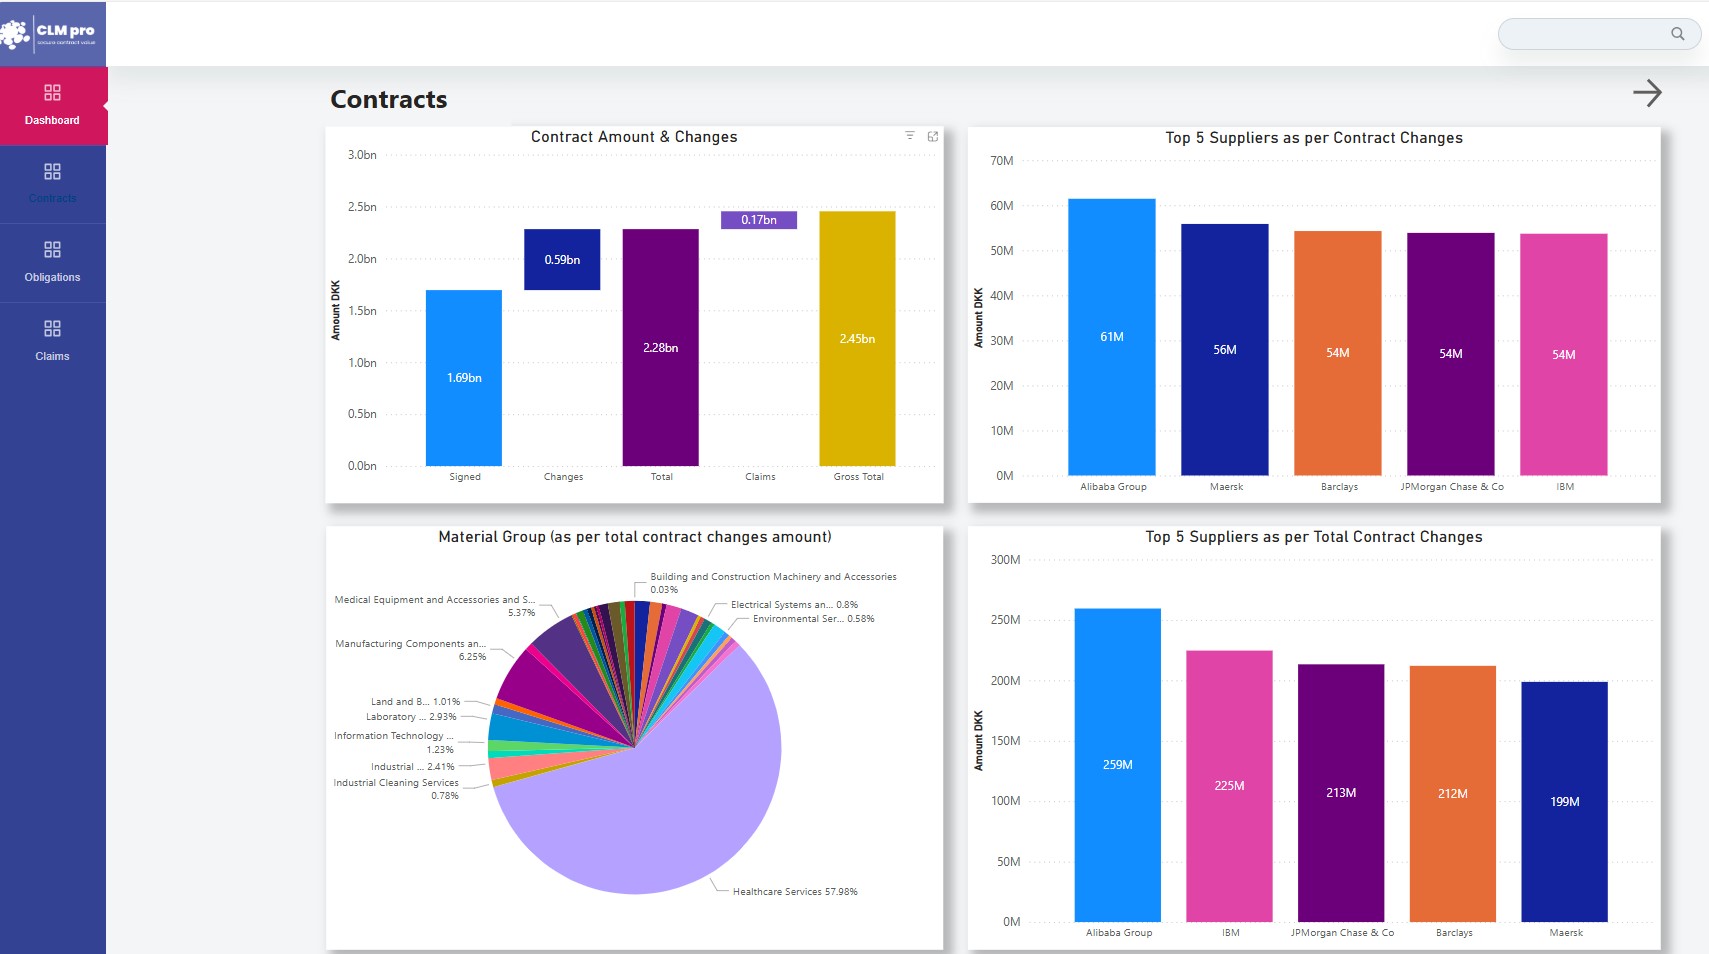This screenshot has height=954, width=1709.
Task: Click the next page arrow icon
Action: tap(1647, 93)
